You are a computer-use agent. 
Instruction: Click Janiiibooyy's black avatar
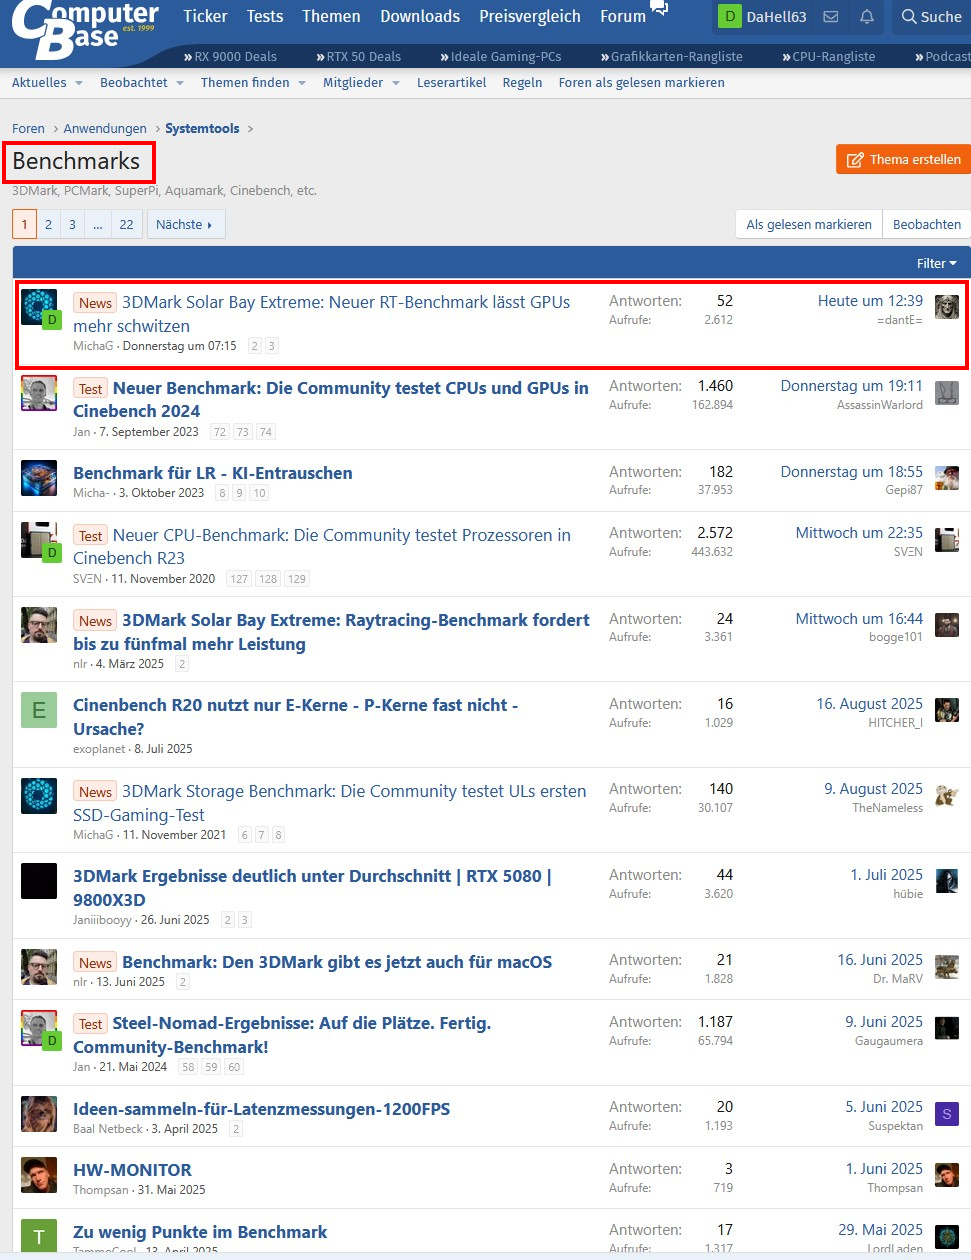(39, 881)
